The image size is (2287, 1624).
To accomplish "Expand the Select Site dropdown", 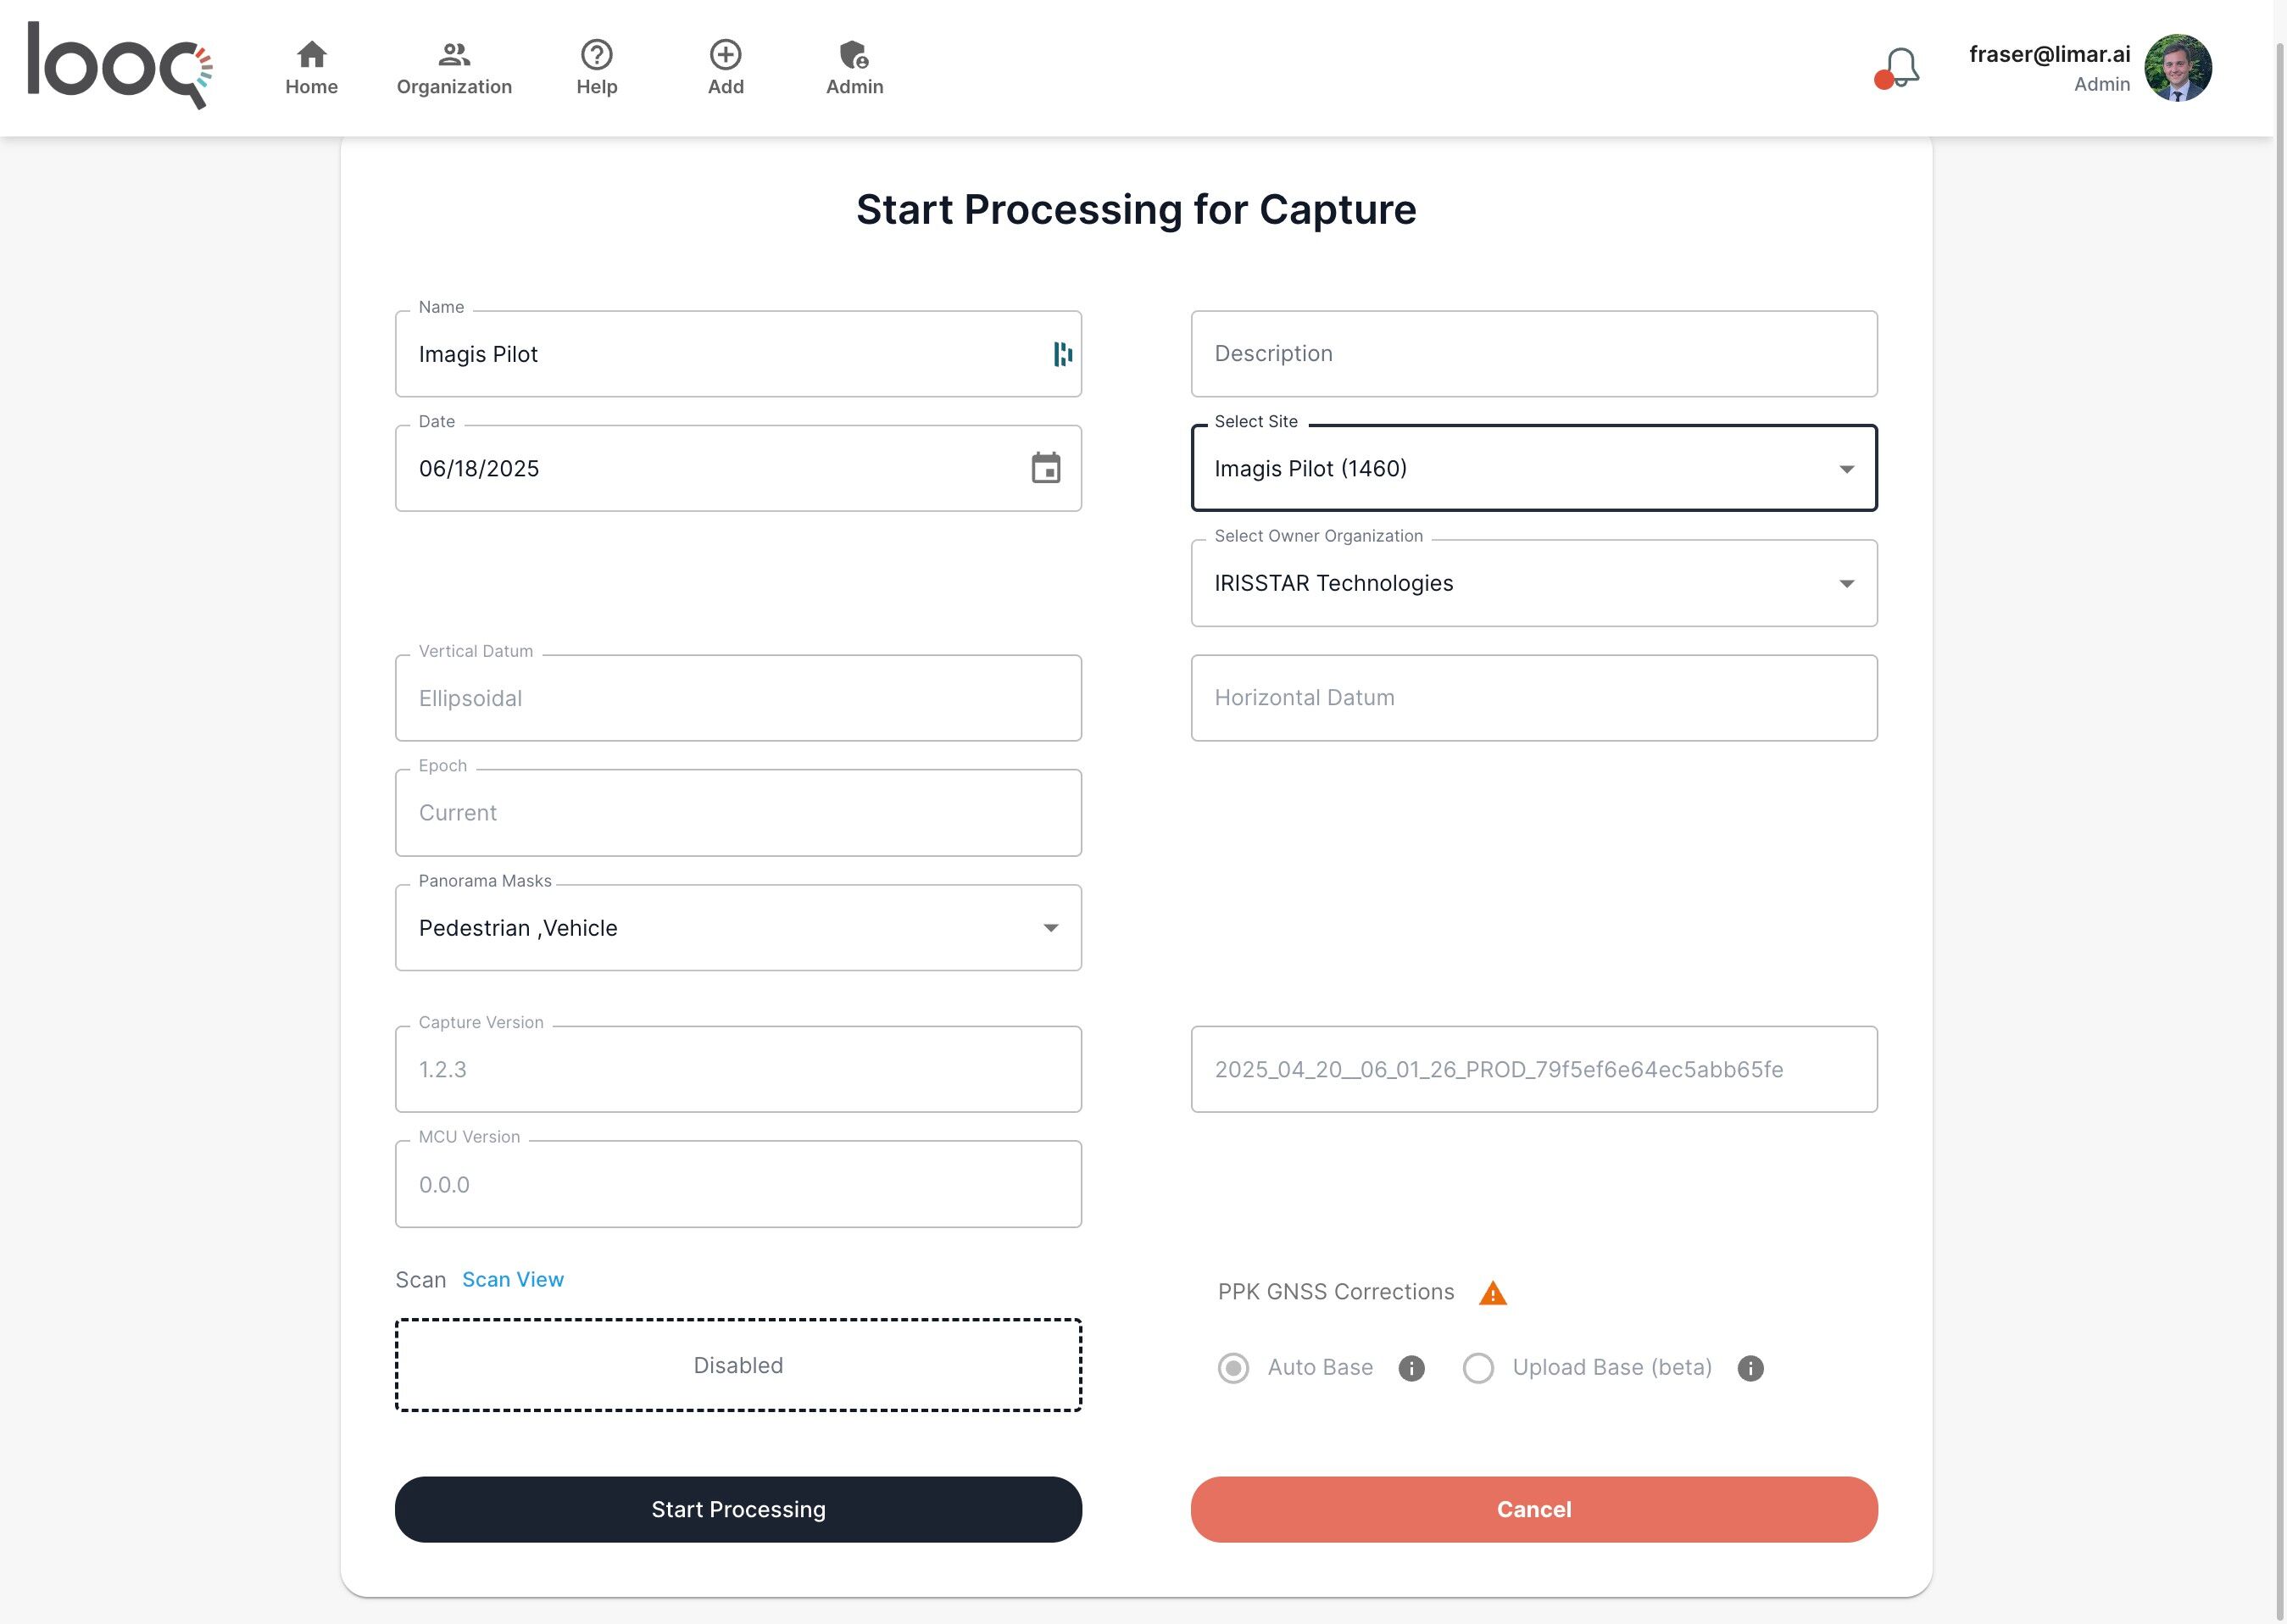I will [x=1845, y=469].
